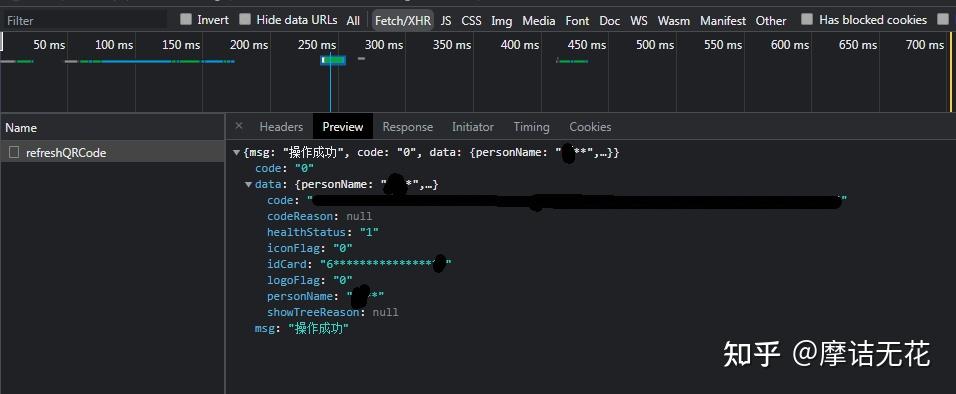Click the idCard property line
Viewport: 956px width, 394px height.
(x=359, y=264)
